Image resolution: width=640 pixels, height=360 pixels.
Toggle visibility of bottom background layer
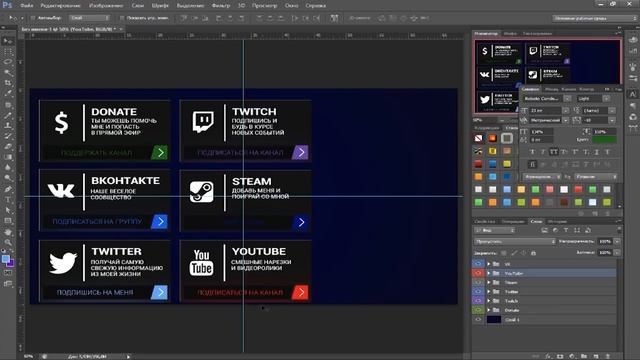click(478, 320)
